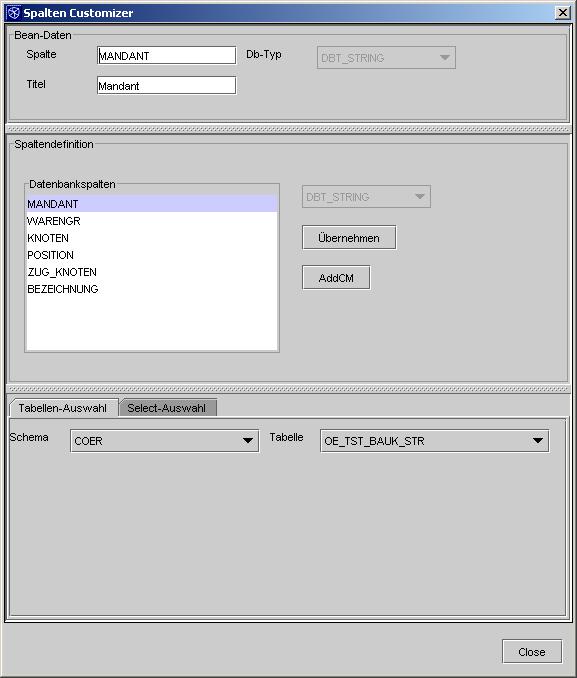The width and height of the screenshot is (577, 678).
Task: Open the Db-Typ DBT_STRING dropdown
Action: [x=386, y=58]
